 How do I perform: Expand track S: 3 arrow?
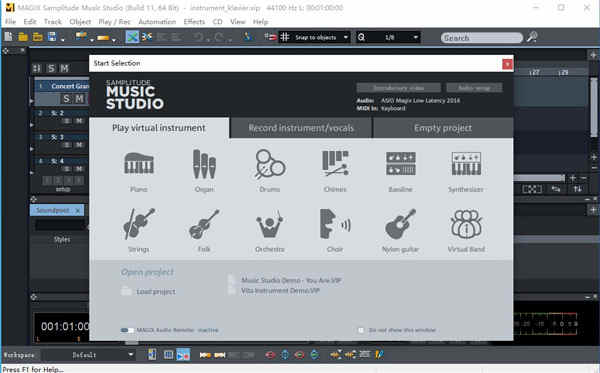click(x=32, y=149)
